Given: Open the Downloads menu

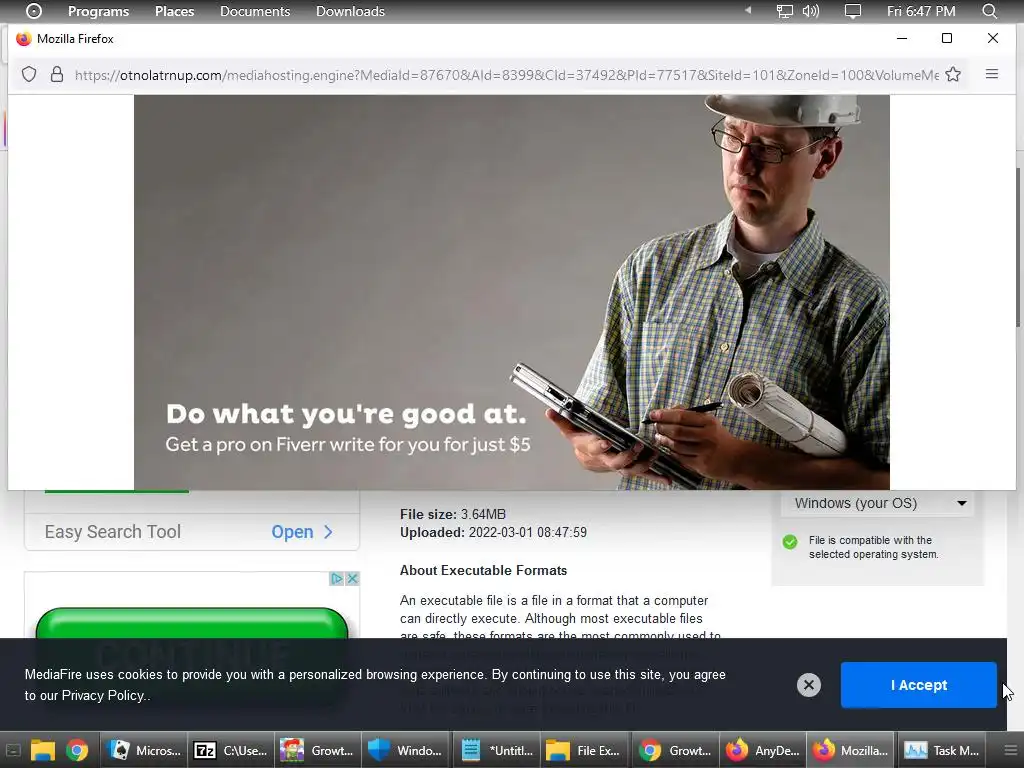Looking at the screenshot, I should pos(350,11).
